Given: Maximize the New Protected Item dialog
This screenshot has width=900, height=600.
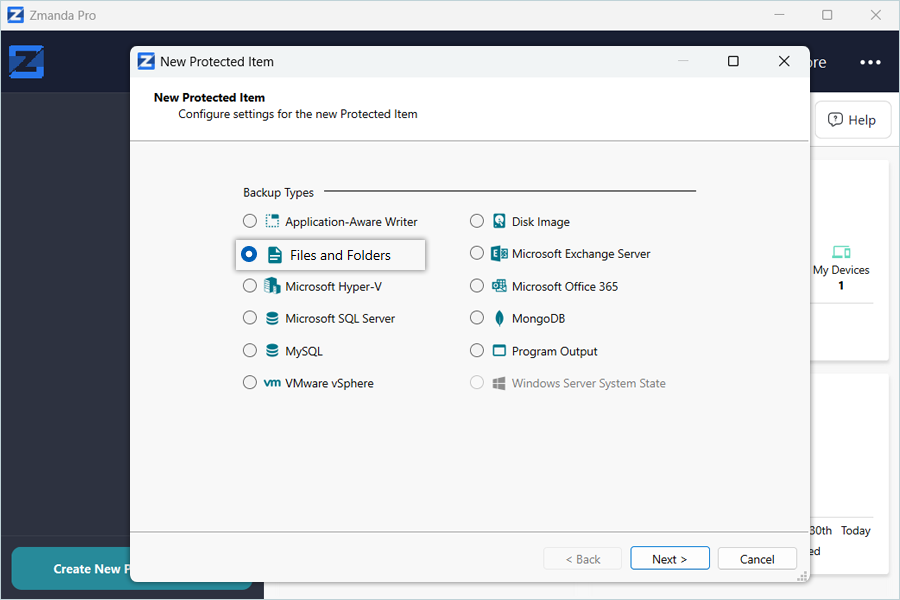Looking at the screenshot, I should point(733,61).
